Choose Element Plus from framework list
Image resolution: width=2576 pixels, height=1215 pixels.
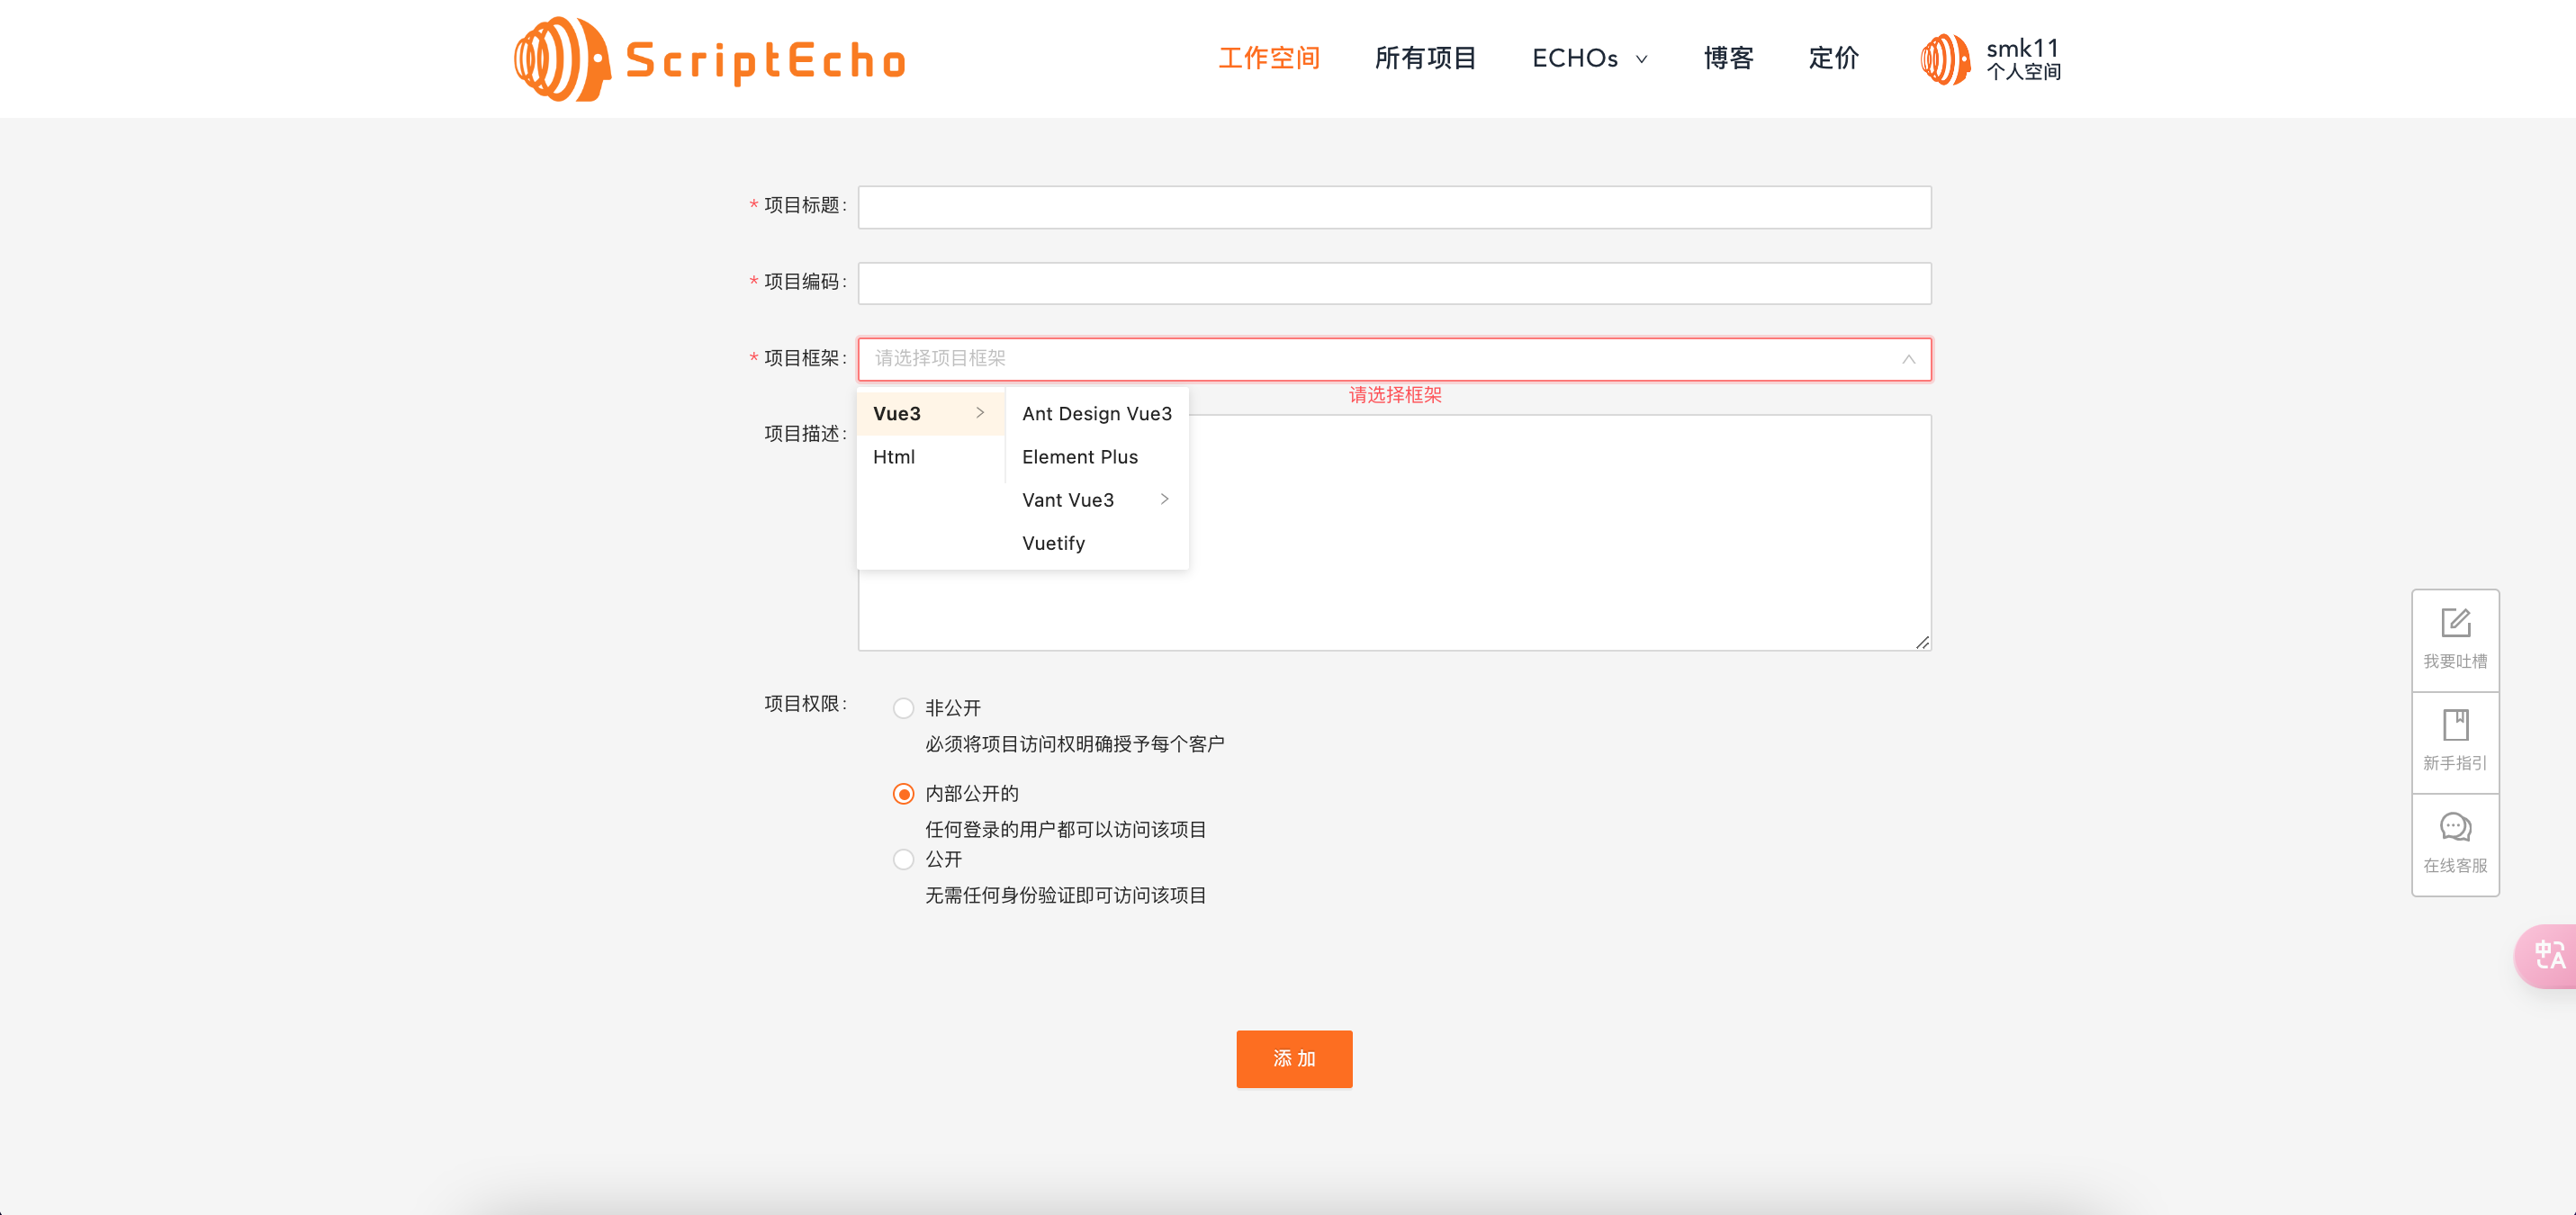pyautogui.click(x=1079, y=457)
